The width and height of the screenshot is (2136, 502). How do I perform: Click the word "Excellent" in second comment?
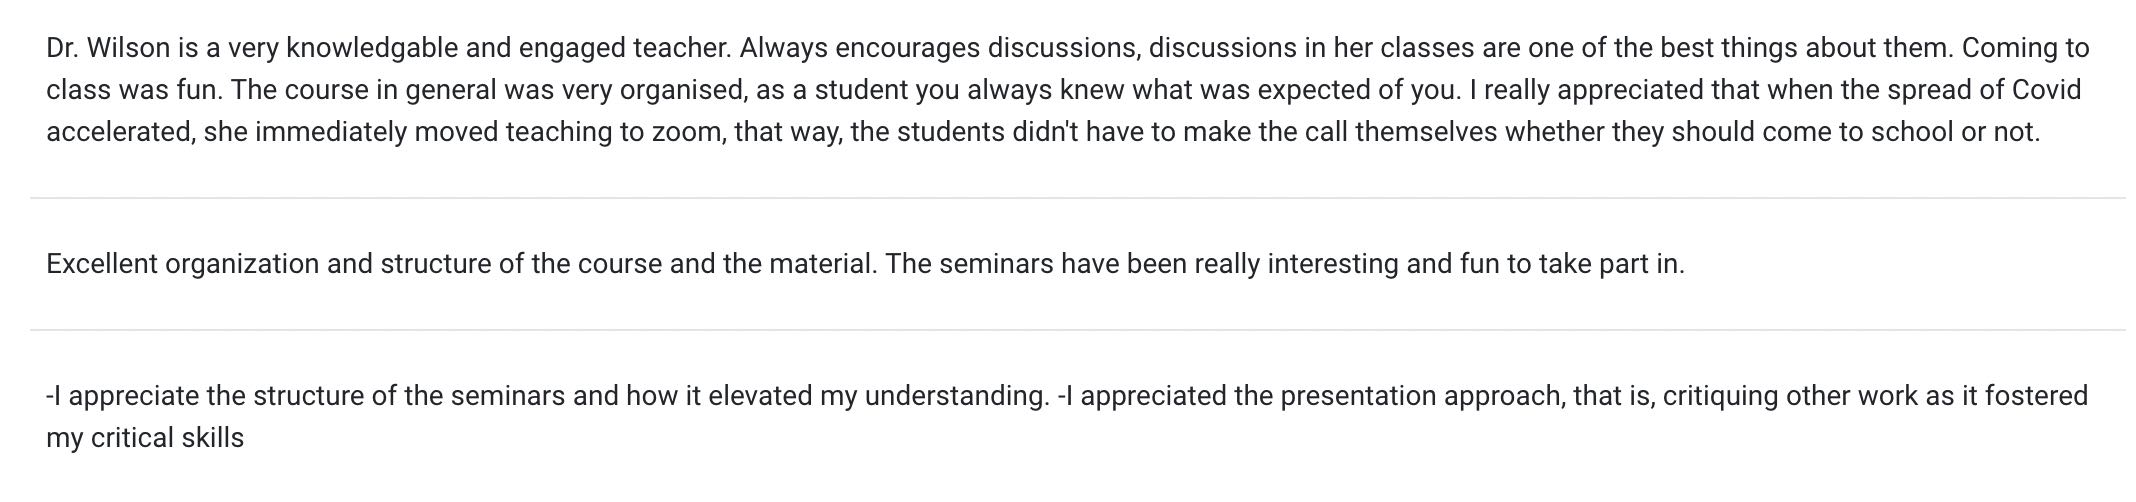(x=102, y=264)
